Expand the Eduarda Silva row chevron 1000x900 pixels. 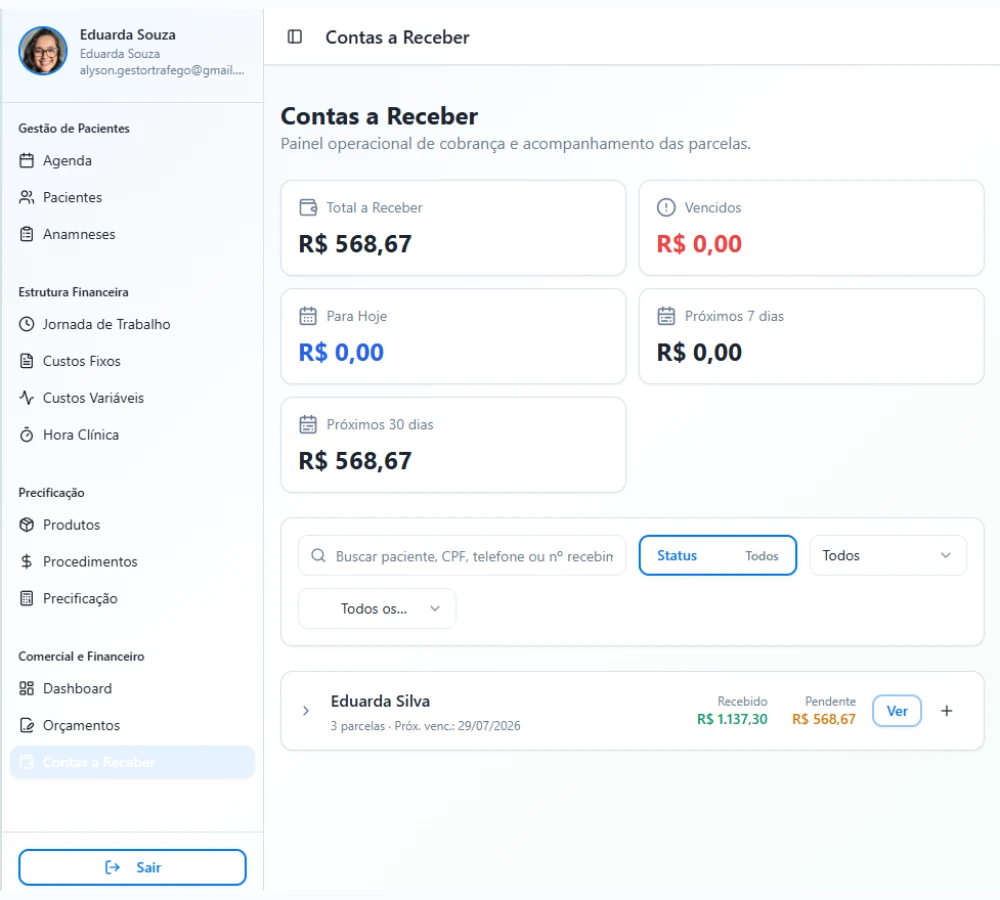pos(305,711)
